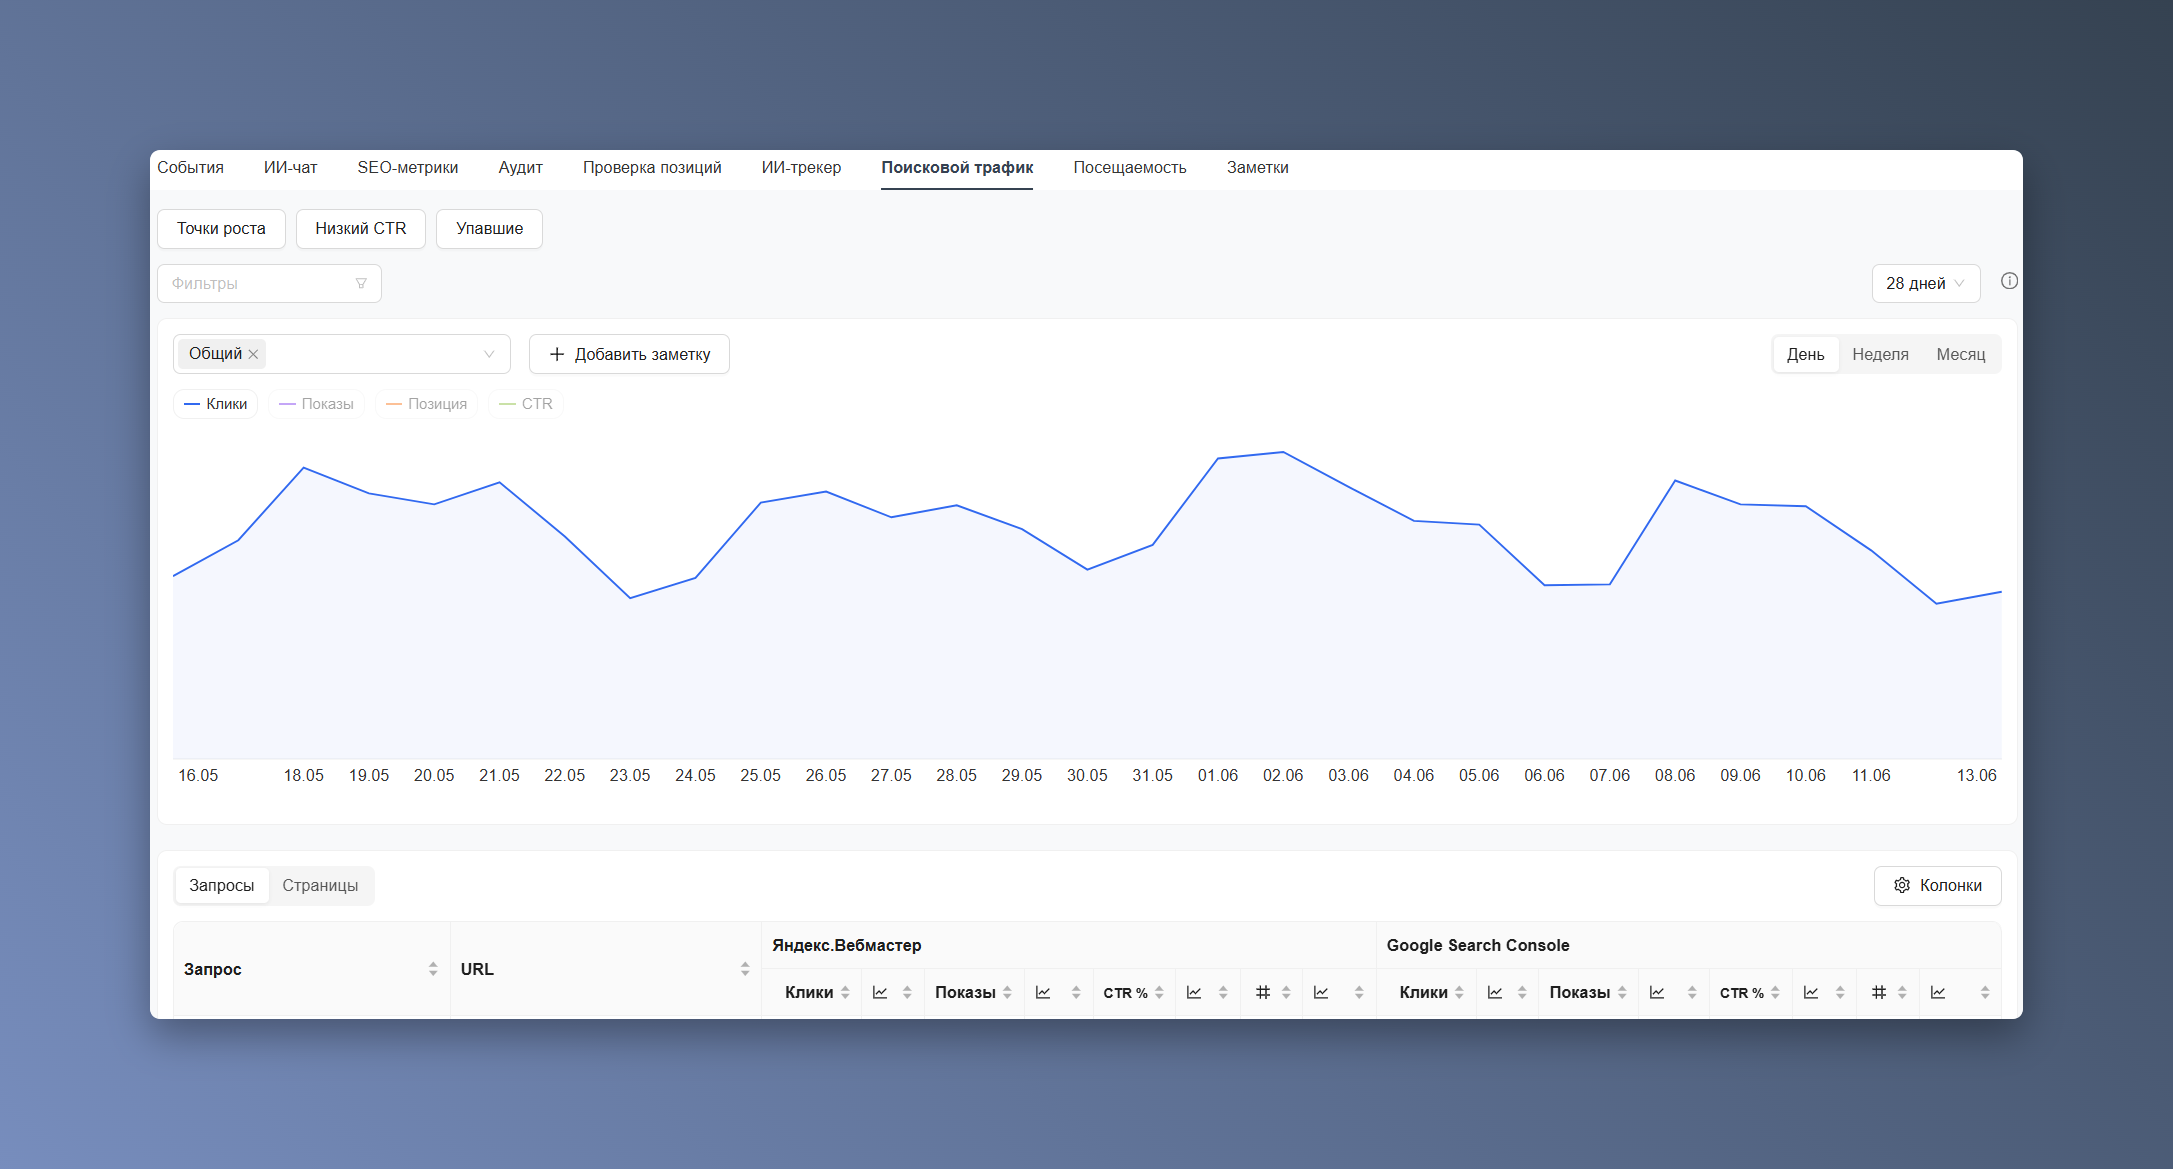
Task: Go to the ИИ-трекер tab
Action: click(x=801, y=167)
